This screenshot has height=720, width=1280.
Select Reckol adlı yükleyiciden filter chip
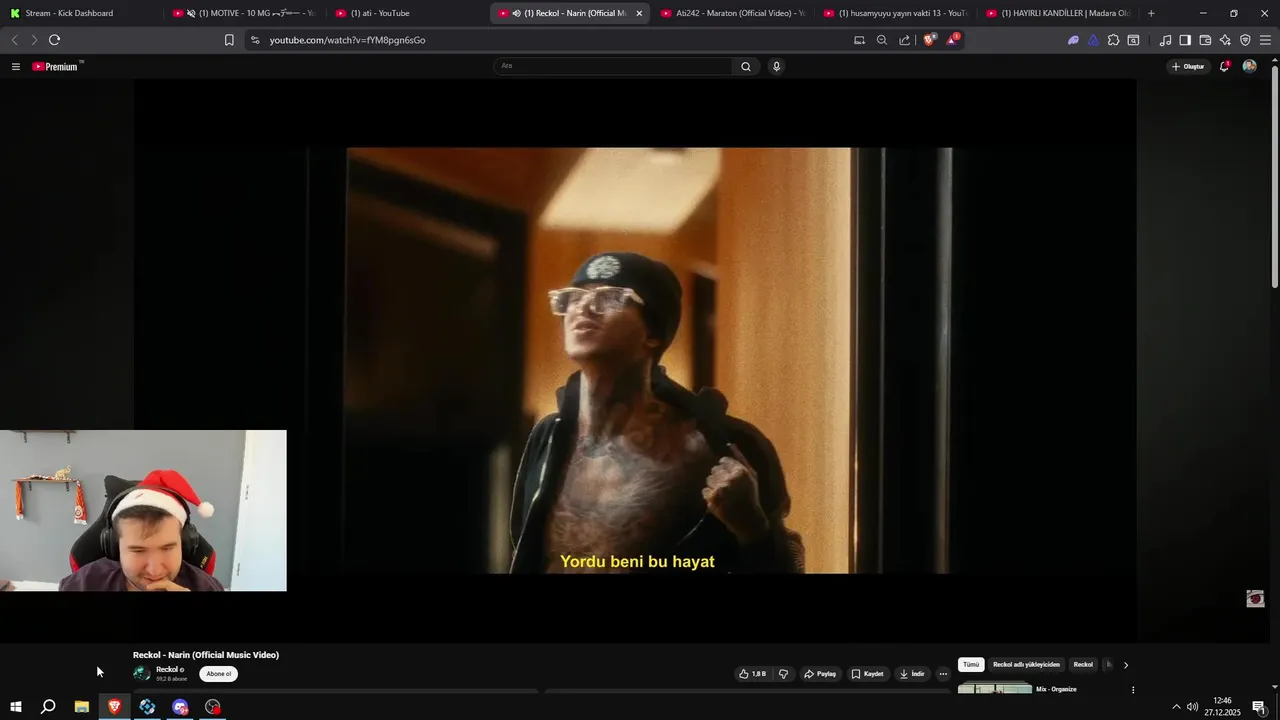tap(1026, 664)
